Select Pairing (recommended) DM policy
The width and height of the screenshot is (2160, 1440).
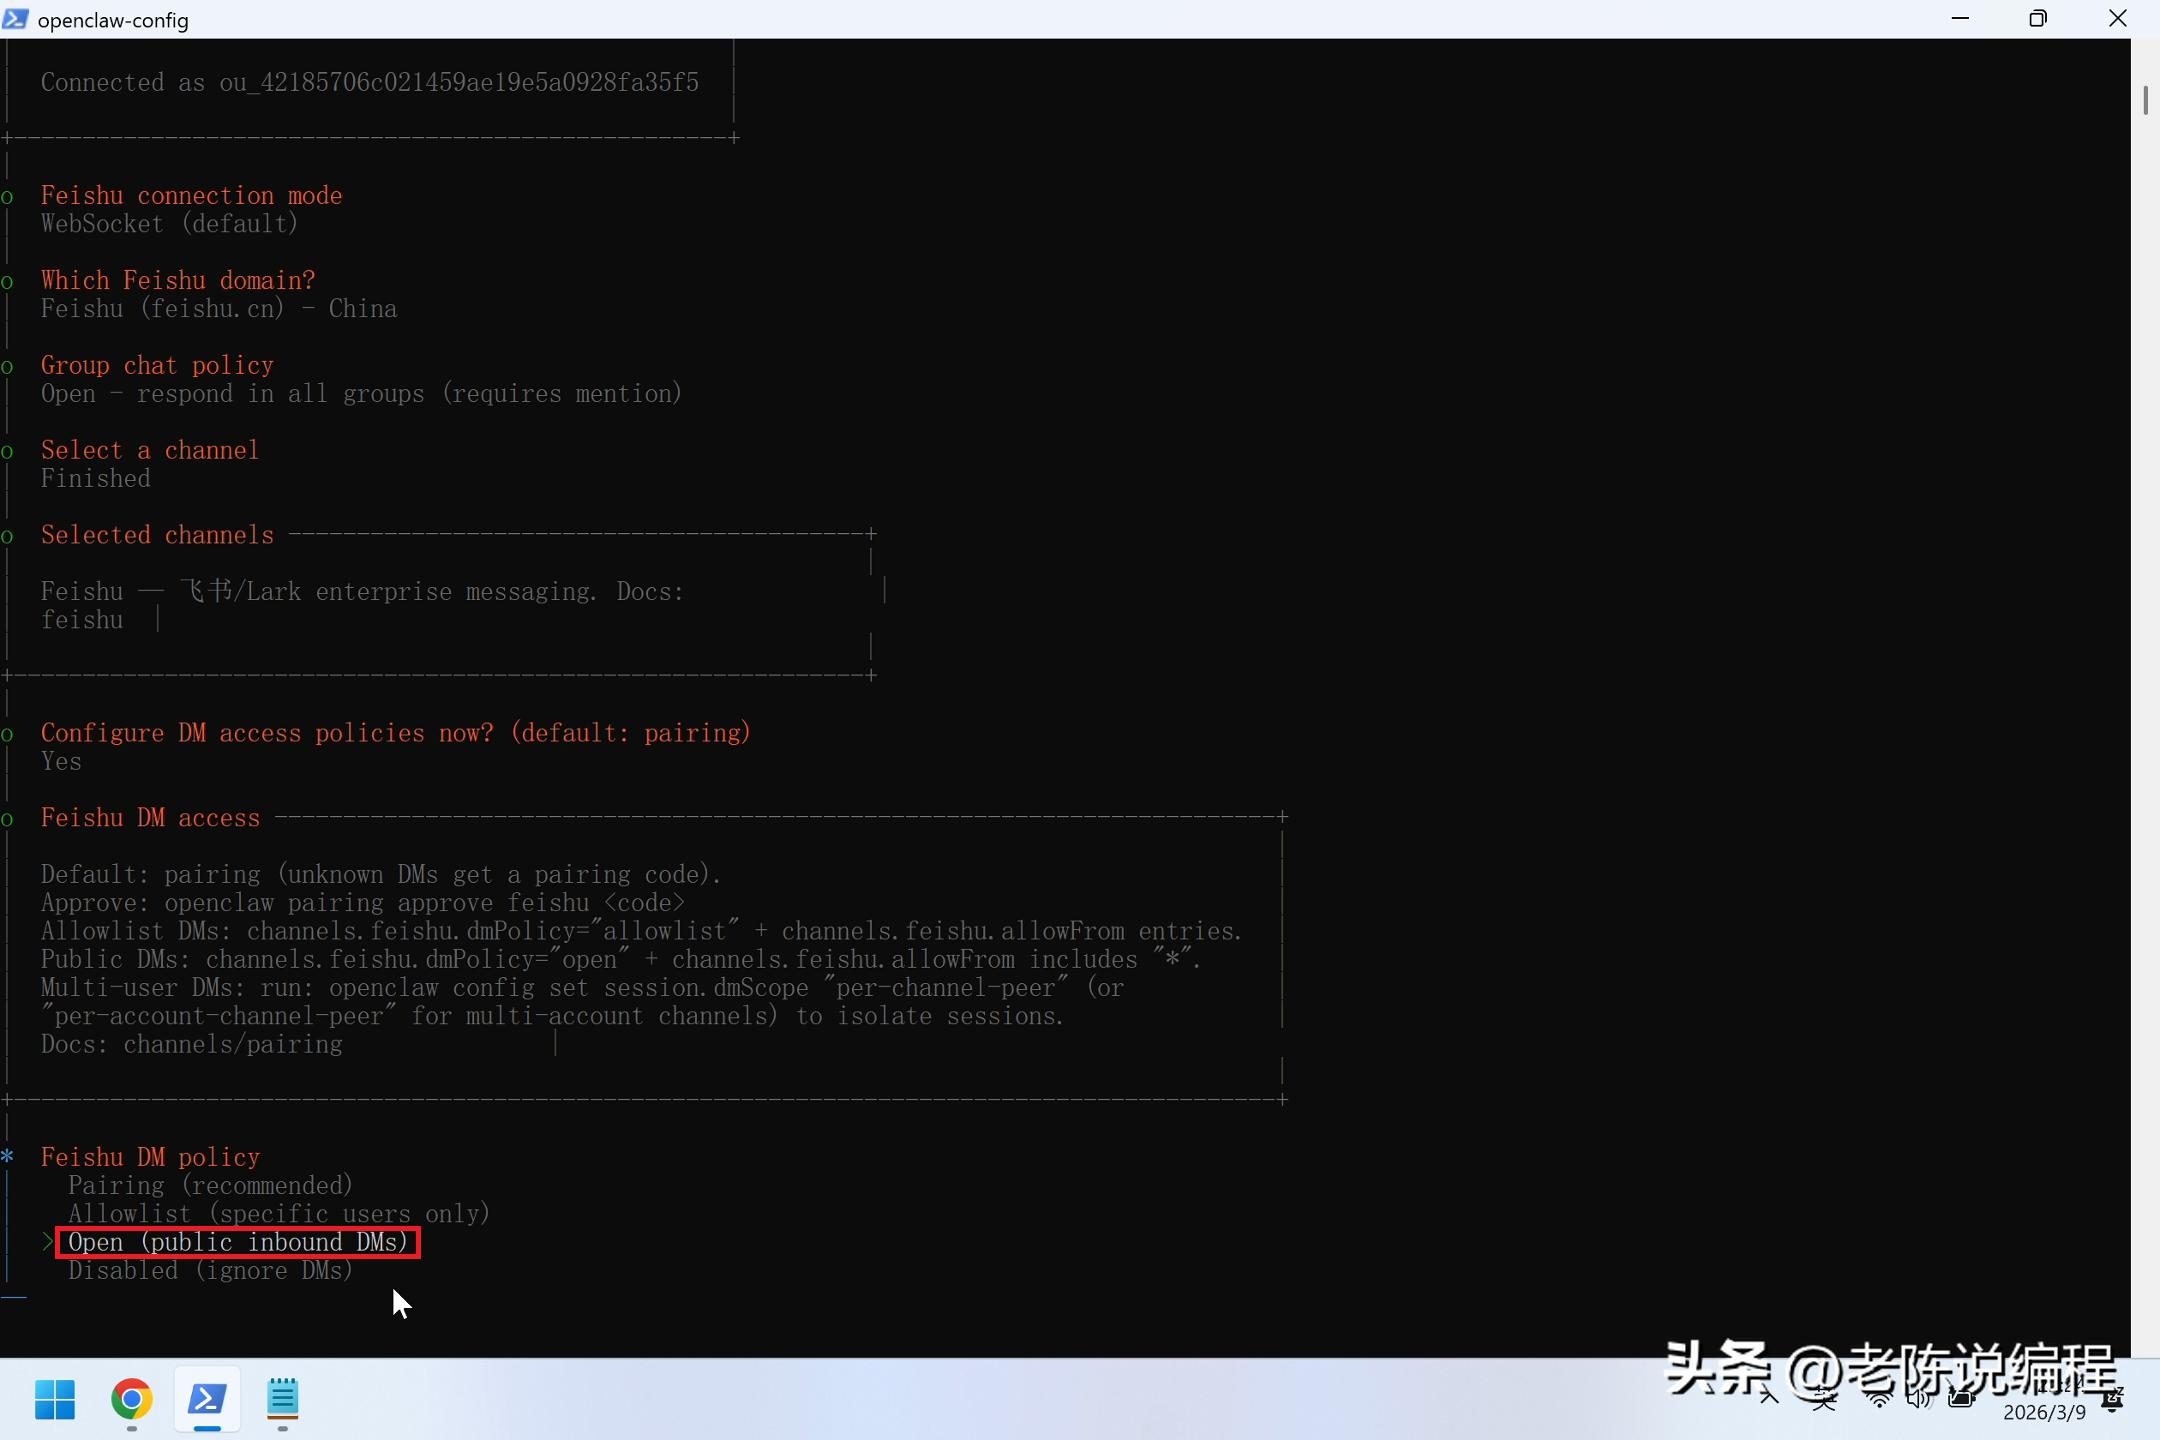pos(210,1185)
